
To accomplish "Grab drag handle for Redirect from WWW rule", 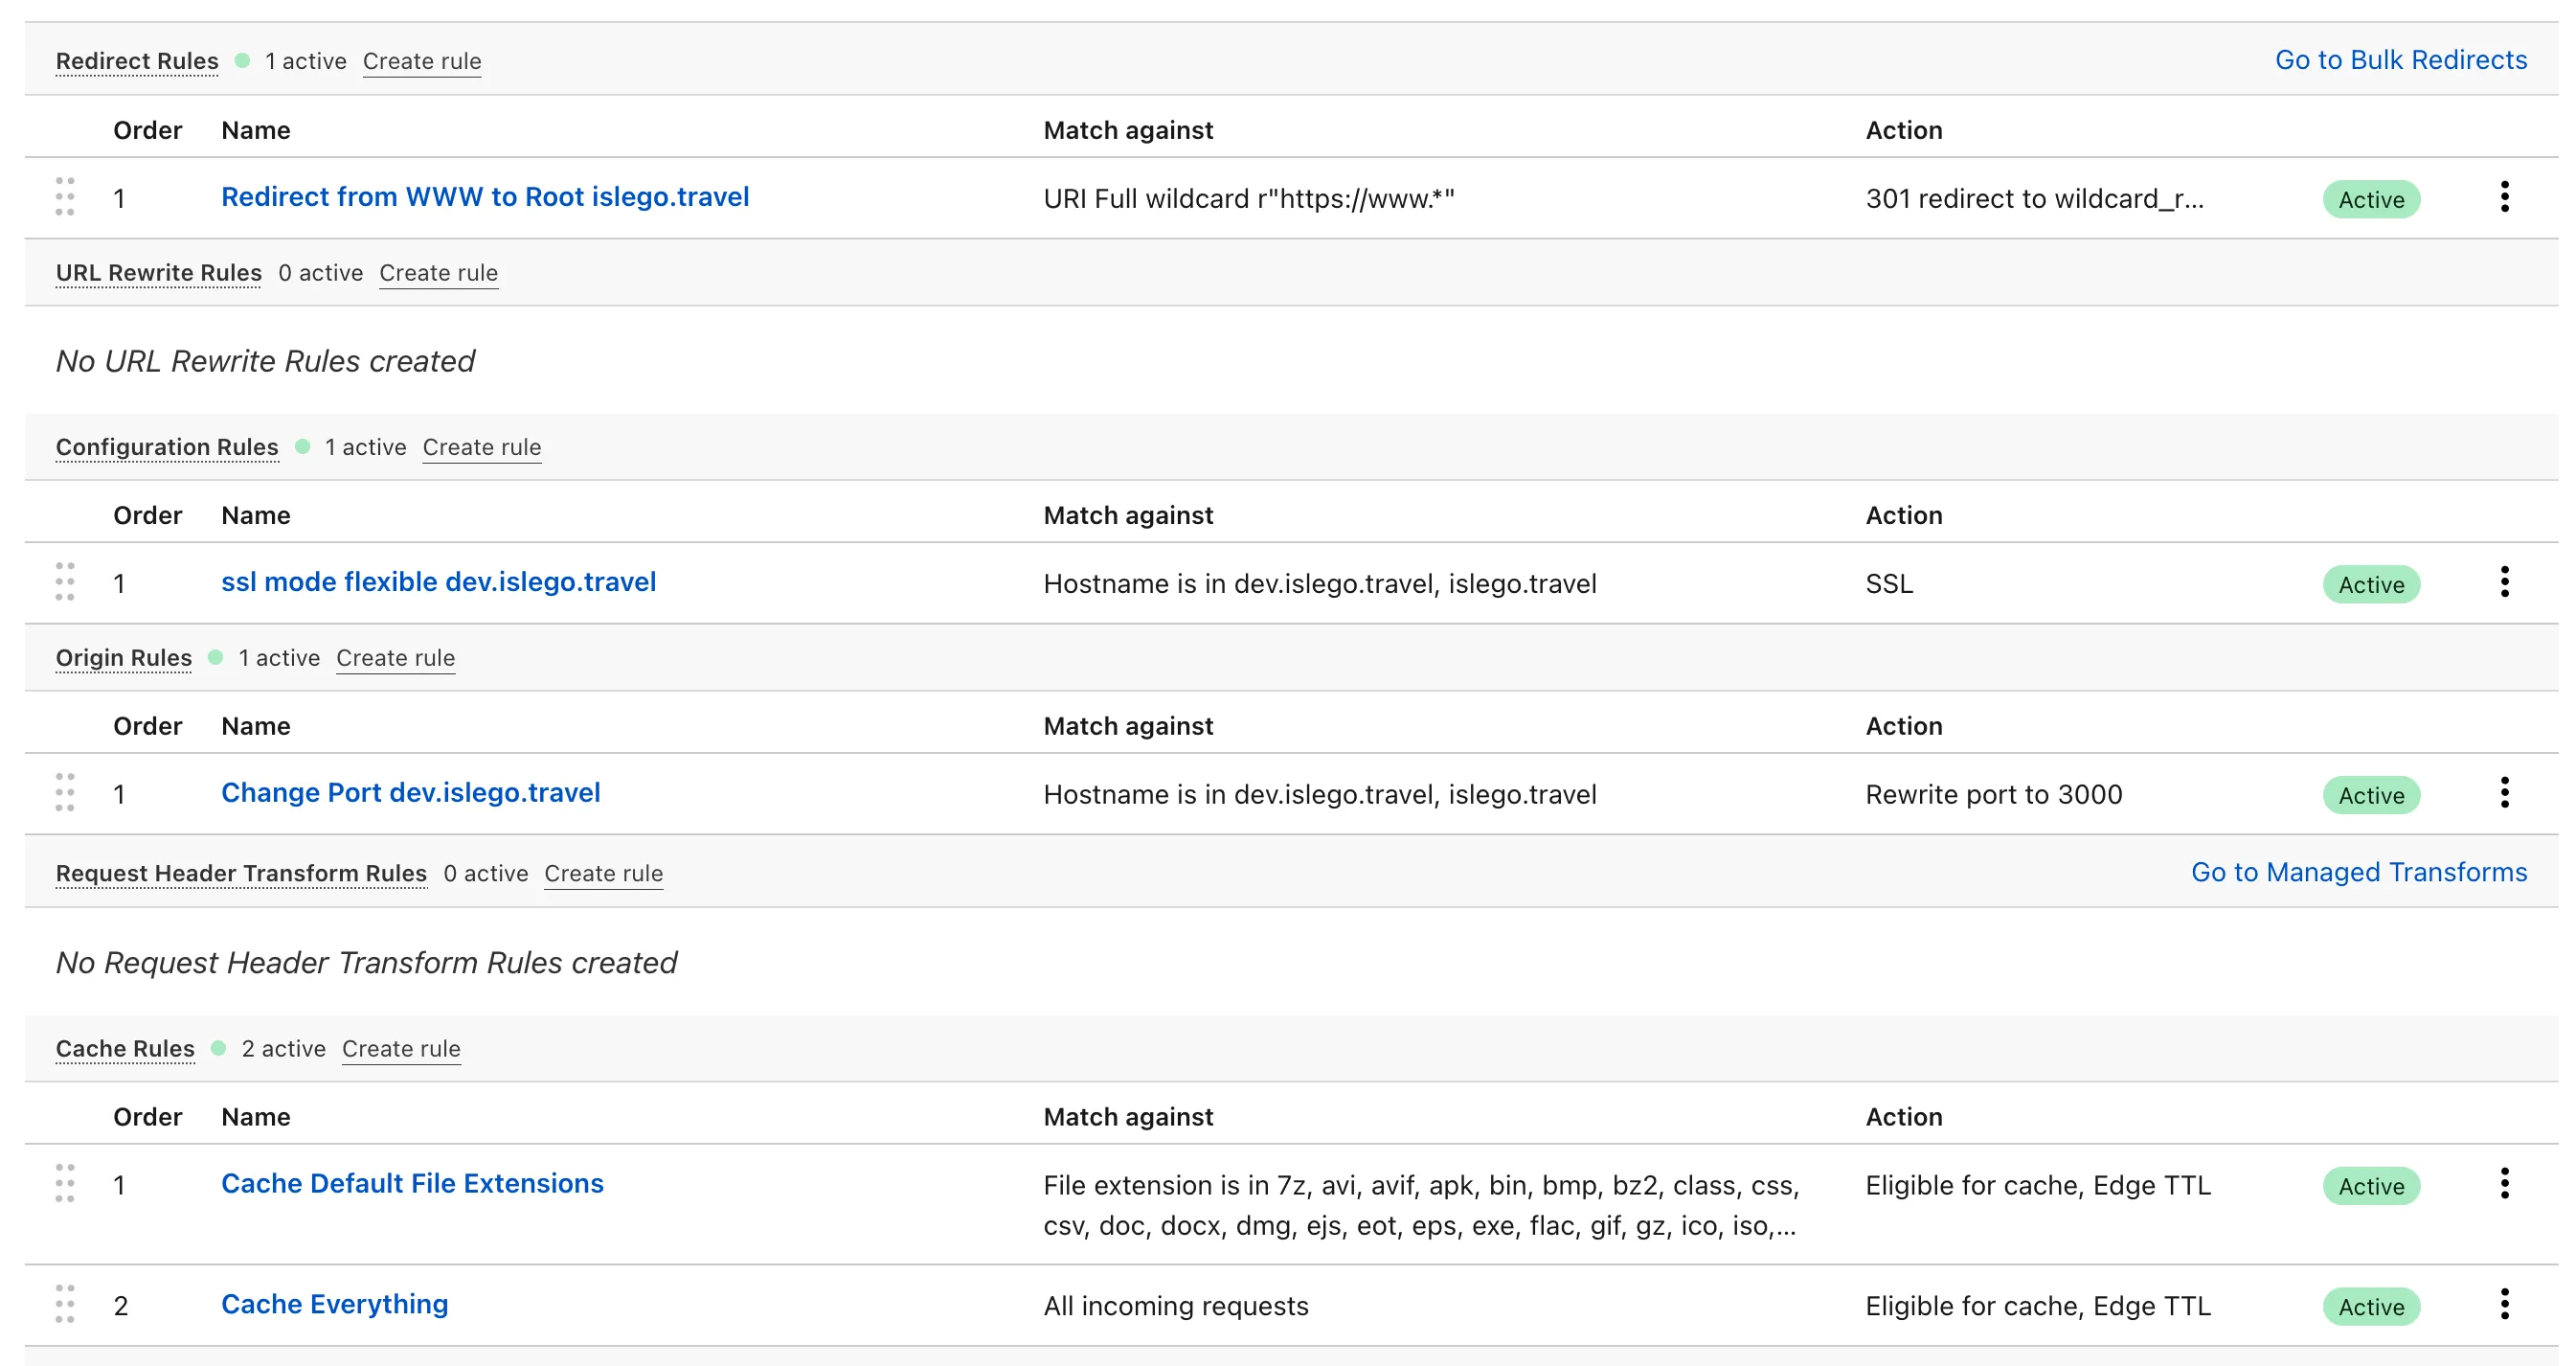I will coord(65,197).
